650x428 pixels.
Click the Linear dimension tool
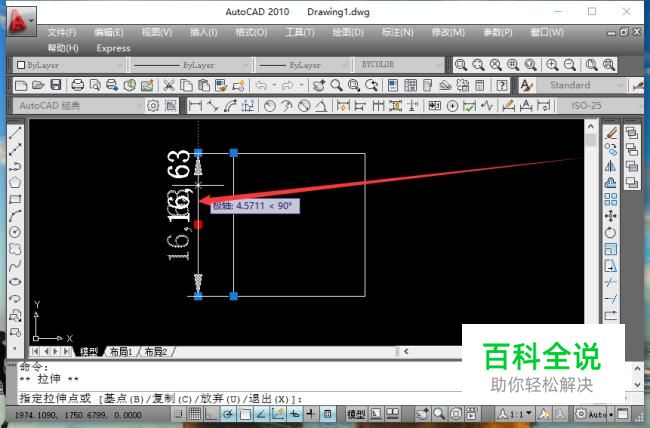pyautogui.click(x=195, y=106)
